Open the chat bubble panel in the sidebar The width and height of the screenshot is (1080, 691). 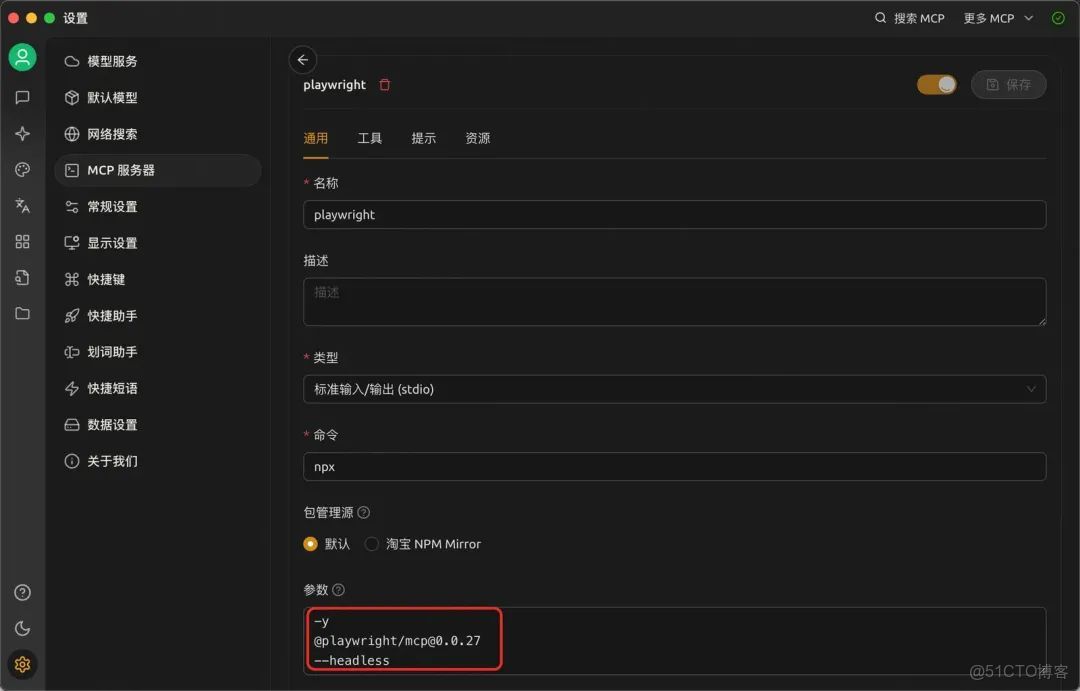[x=22, y=97]
